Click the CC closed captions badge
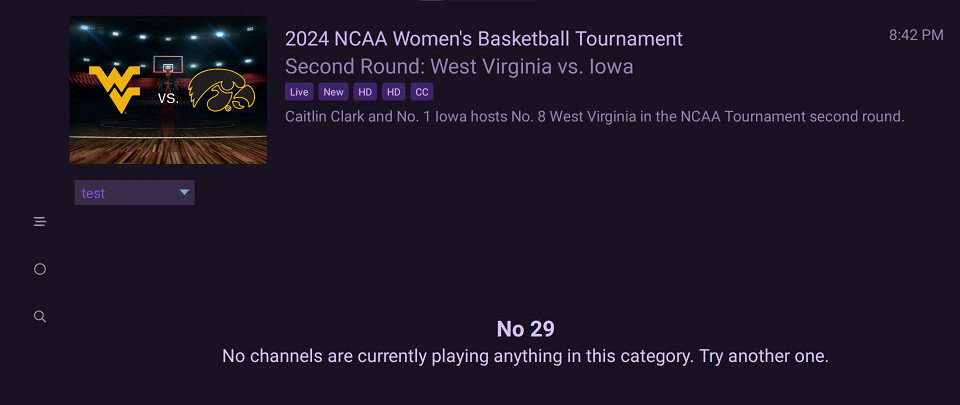 (x=422, y=92)
